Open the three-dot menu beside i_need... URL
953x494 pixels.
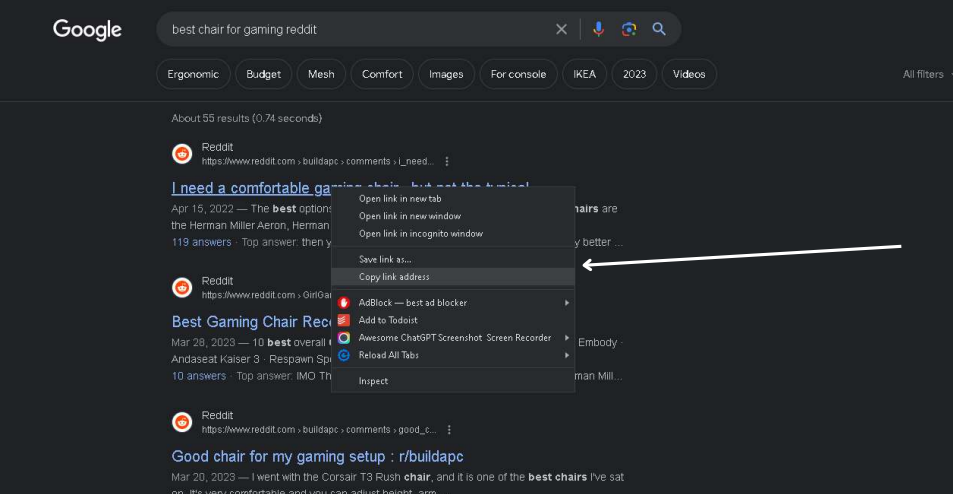[x=447, y=162]
